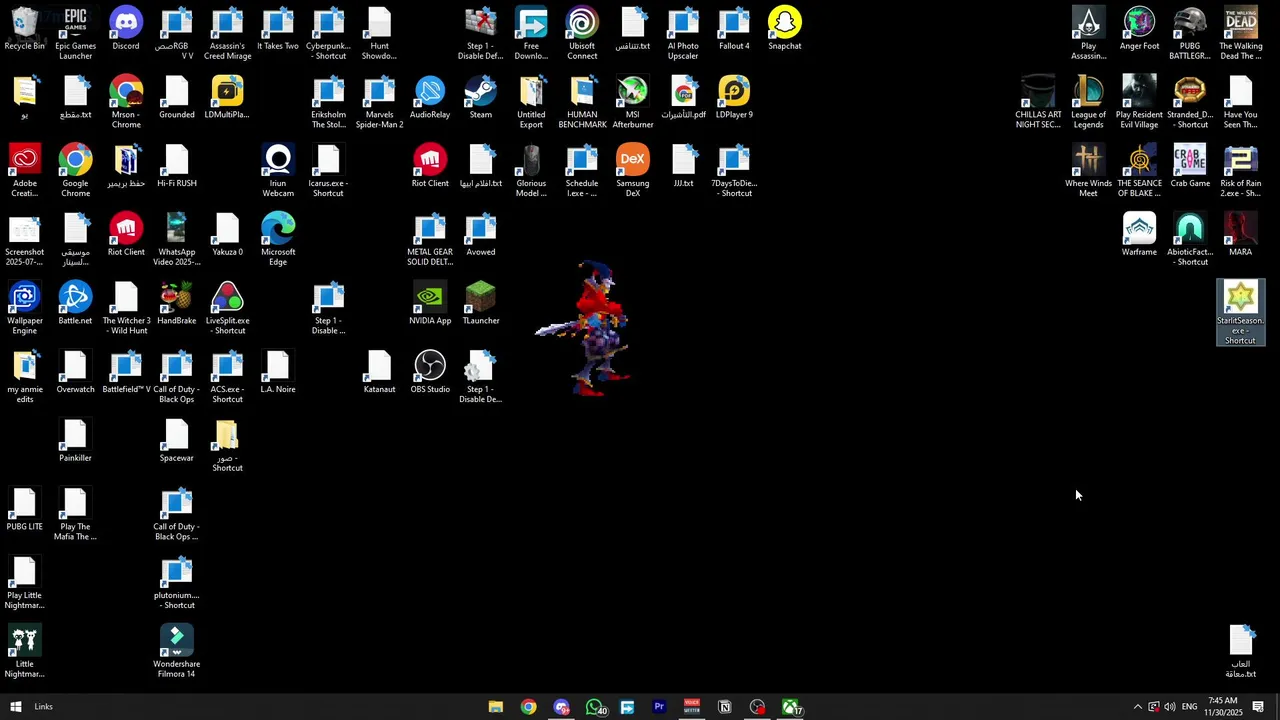Open the WhatsApp Video 2025 file
This screenshot has height=720, width=1280.
[177, 240]
